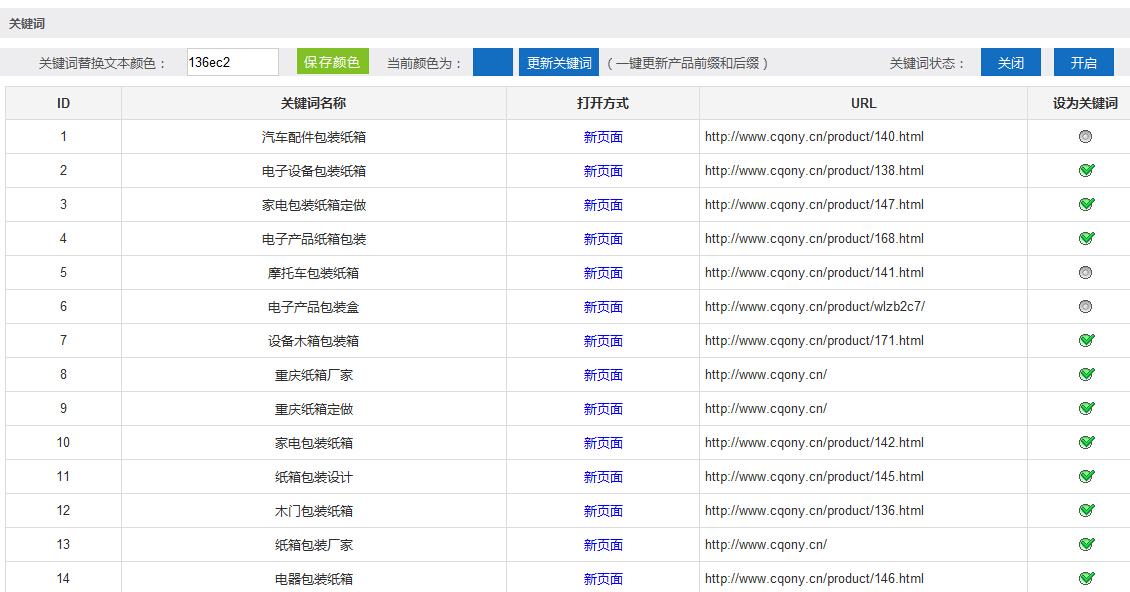This screenshot has width=1130, height=592.
Task: Toggle the green check for 木门包装纸箱
Action: click(1086, 511)
